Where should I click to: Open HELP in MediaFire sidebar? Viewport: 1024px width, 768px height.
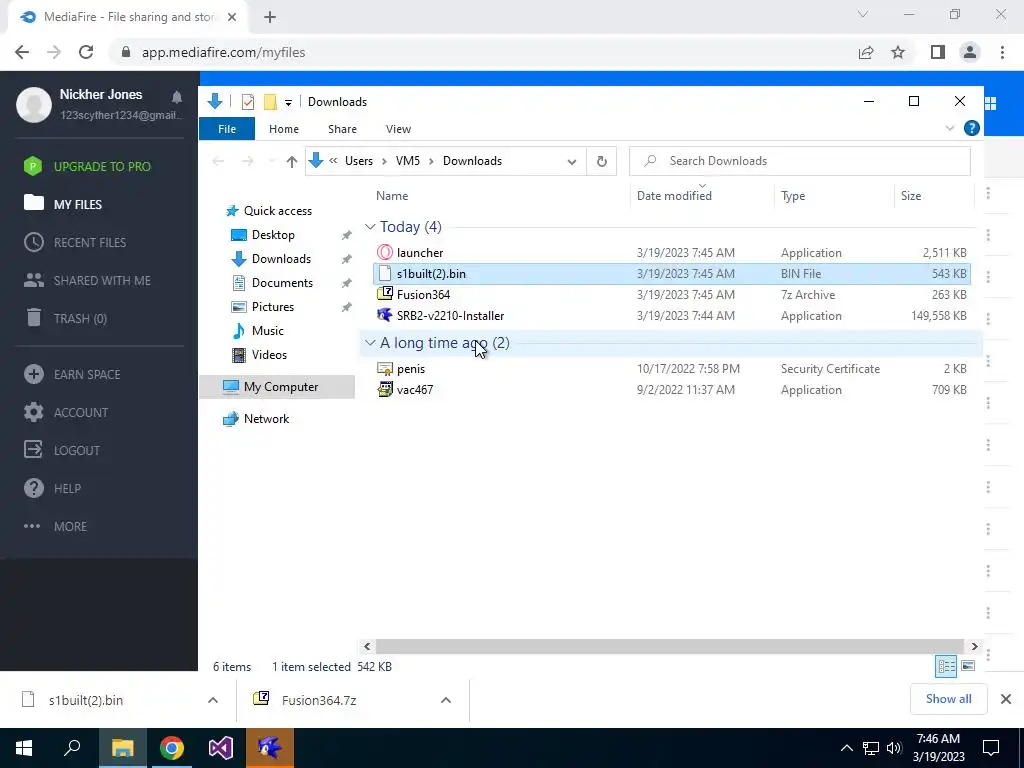click(x=67, y=488)
